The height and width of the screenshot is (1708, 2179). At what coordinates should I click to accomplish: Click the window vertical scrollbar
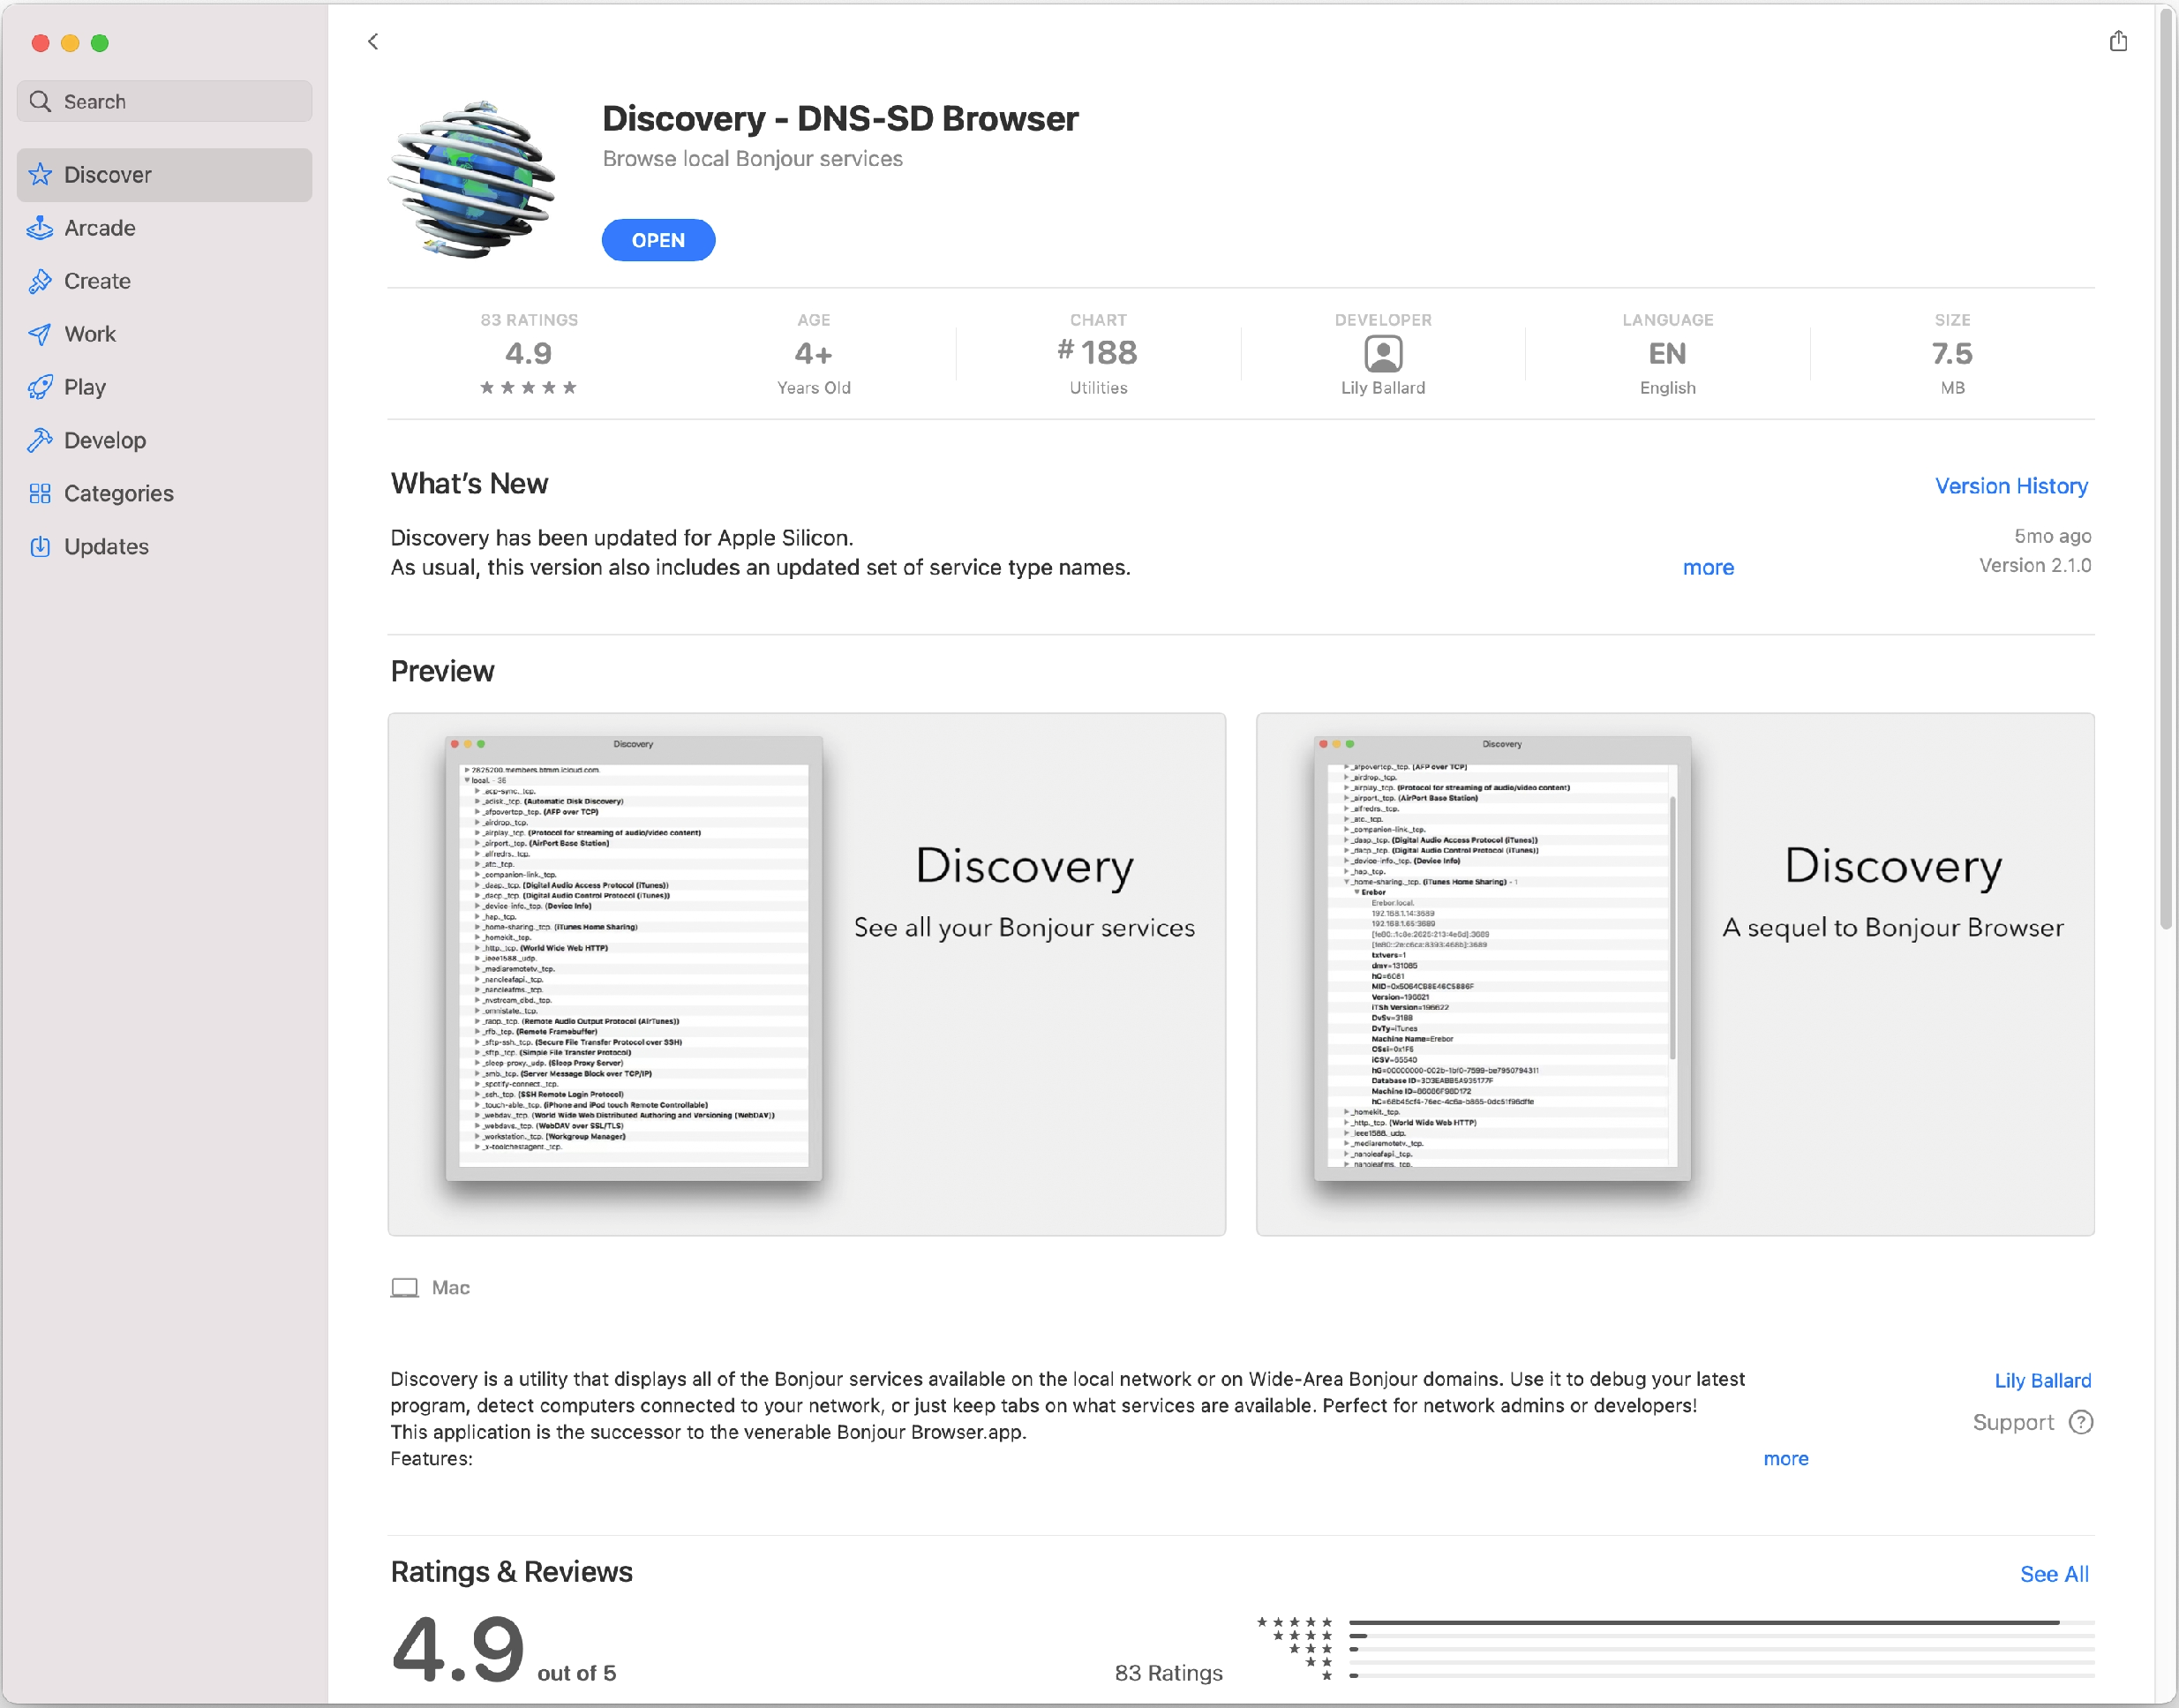tap(2166, 470)
